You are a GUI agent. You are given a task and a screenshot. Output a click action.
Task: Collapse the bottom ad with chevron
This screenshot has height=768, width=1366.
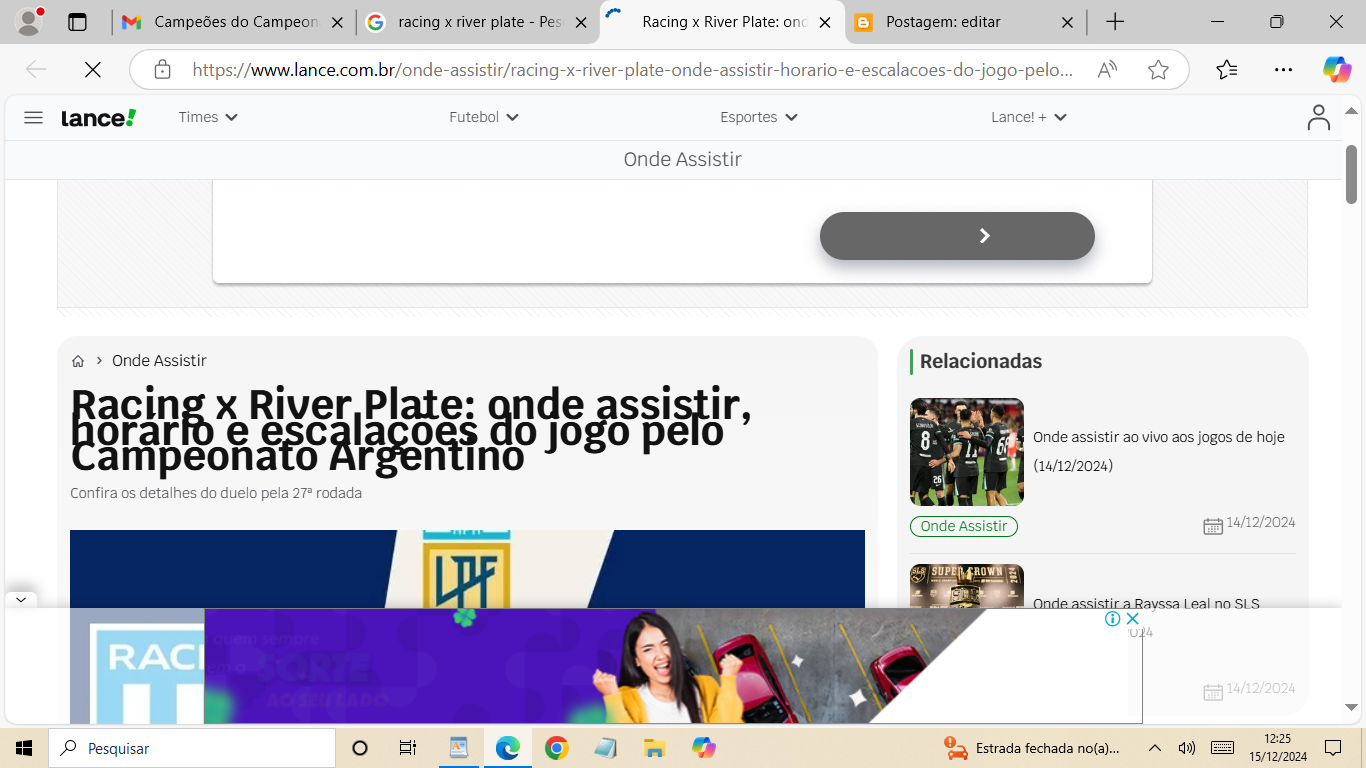tap(21, 600)
